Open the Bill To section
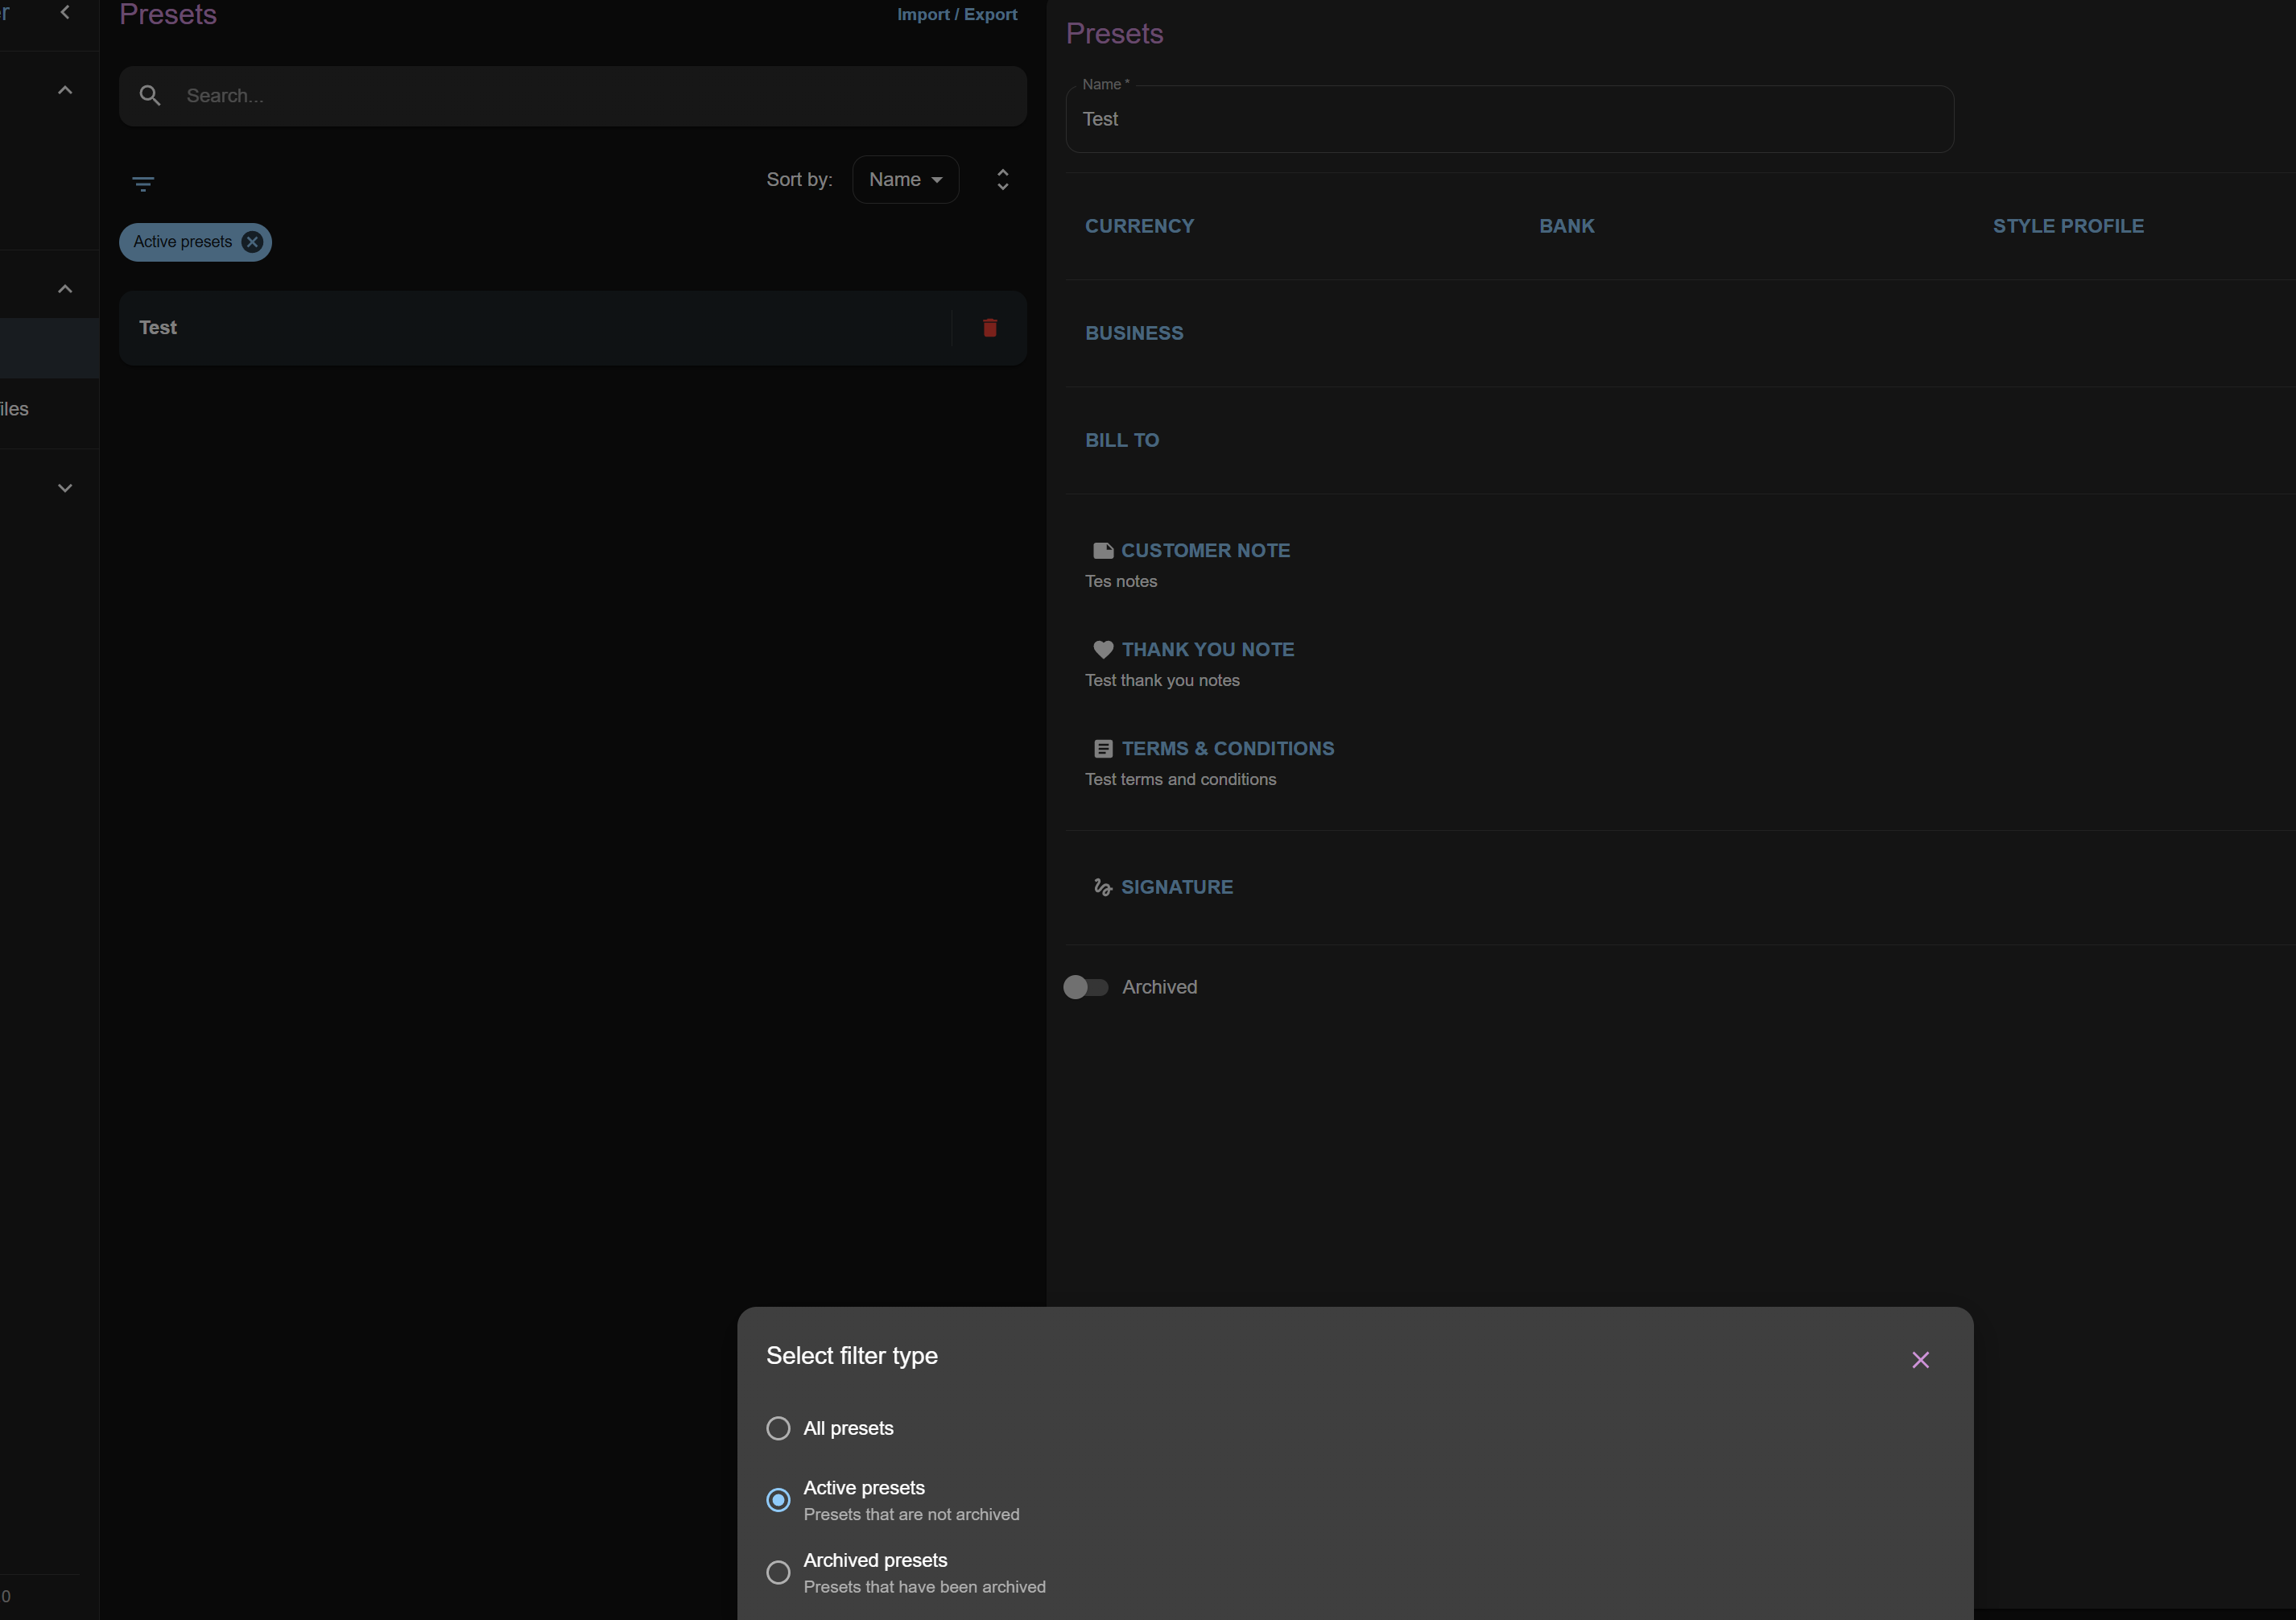 (1122, 440)
